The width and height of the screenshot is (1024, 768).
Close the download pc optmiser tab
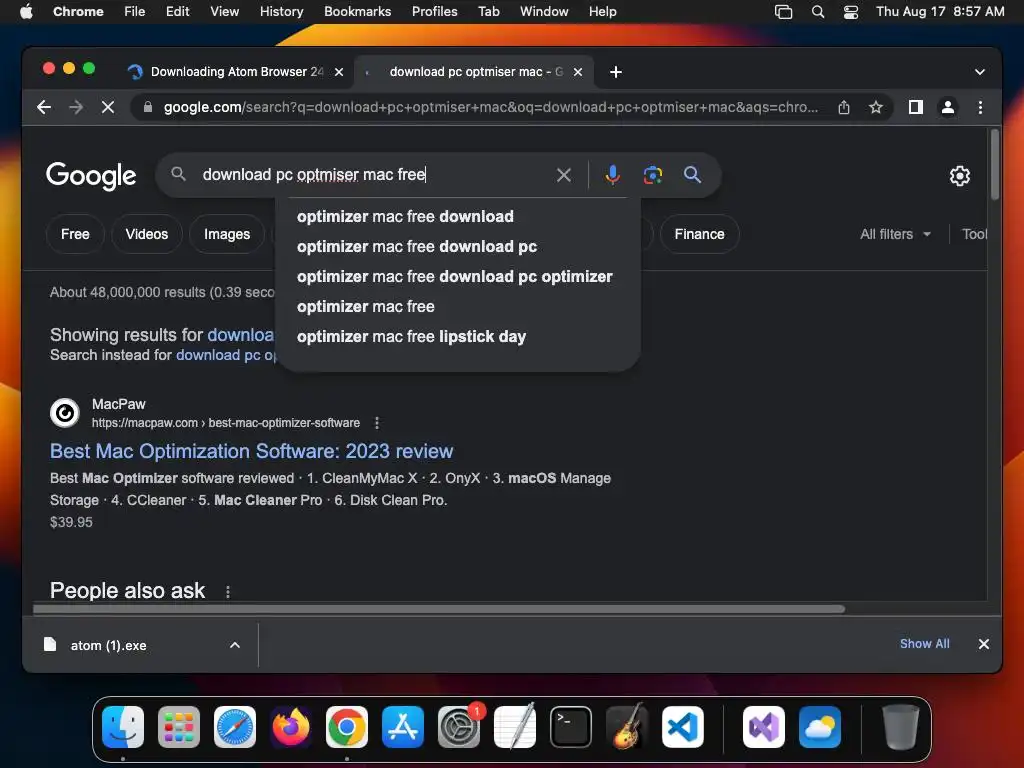click(x=578, y=72)
